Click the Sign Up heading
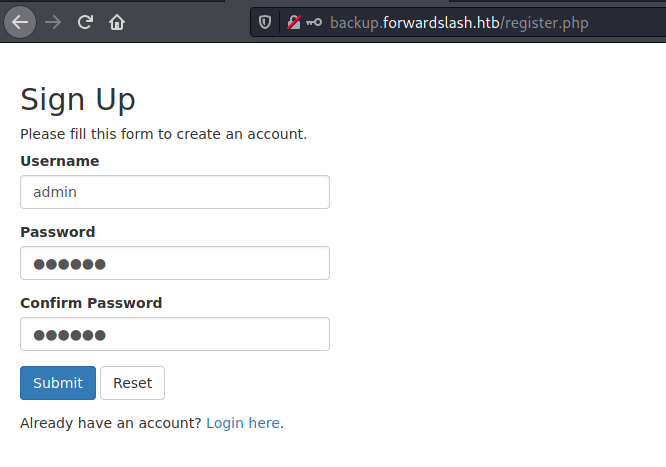 coord(78,99)
